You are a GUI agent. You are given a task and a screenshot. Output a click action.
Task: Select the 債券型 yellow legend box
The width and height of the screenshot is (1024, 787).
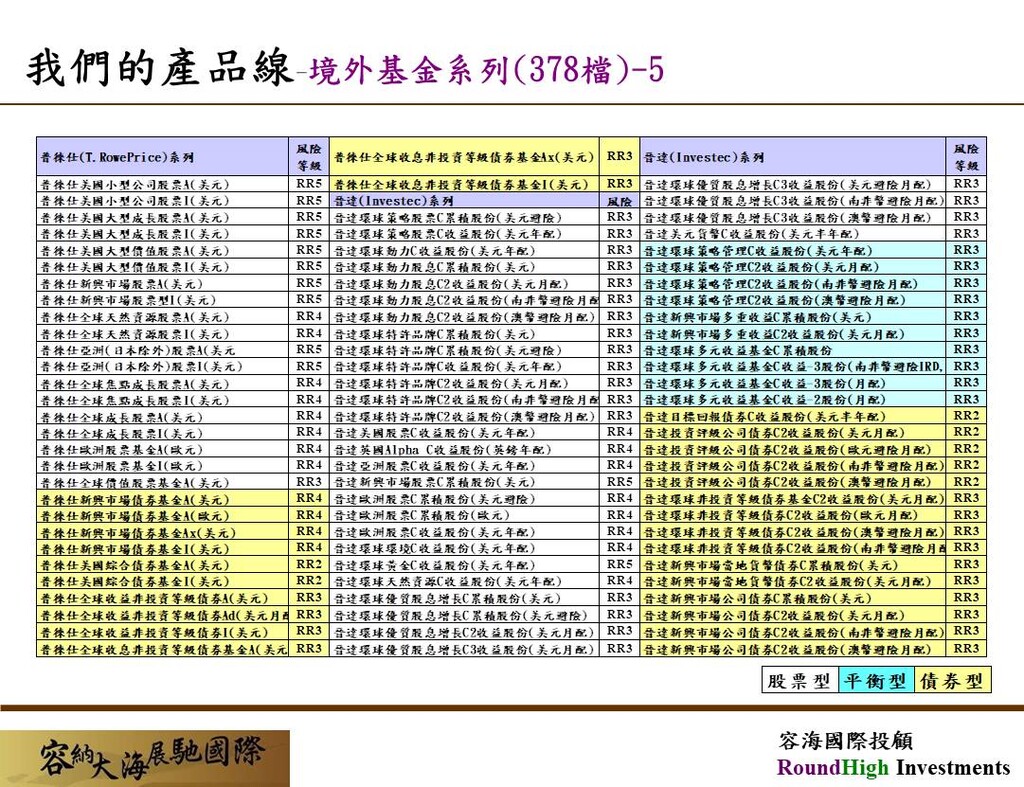[x=952, y=681]
